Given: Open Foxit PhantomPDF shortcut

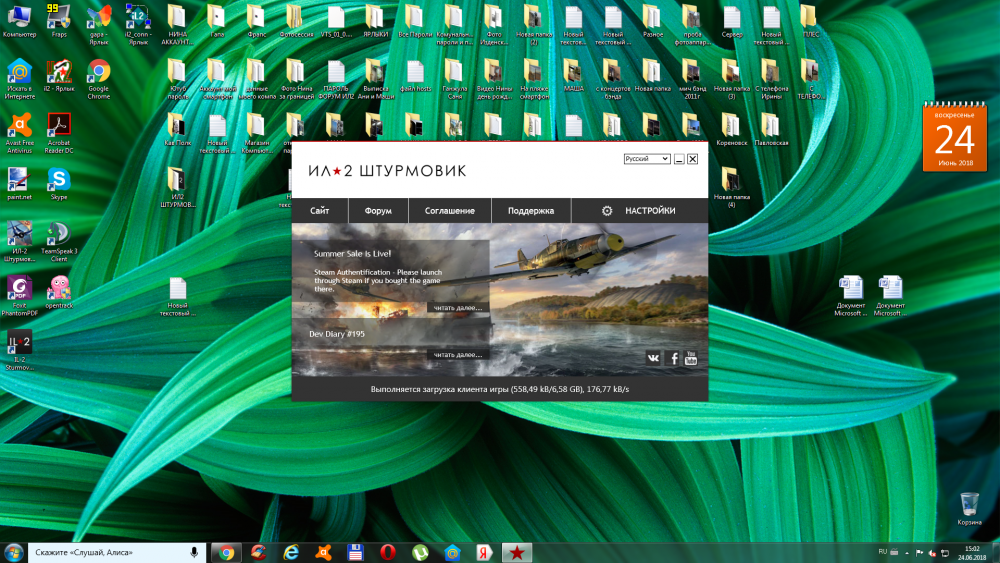Looking at the screenshot, I should pyautogui.click(x=19, y=295).
